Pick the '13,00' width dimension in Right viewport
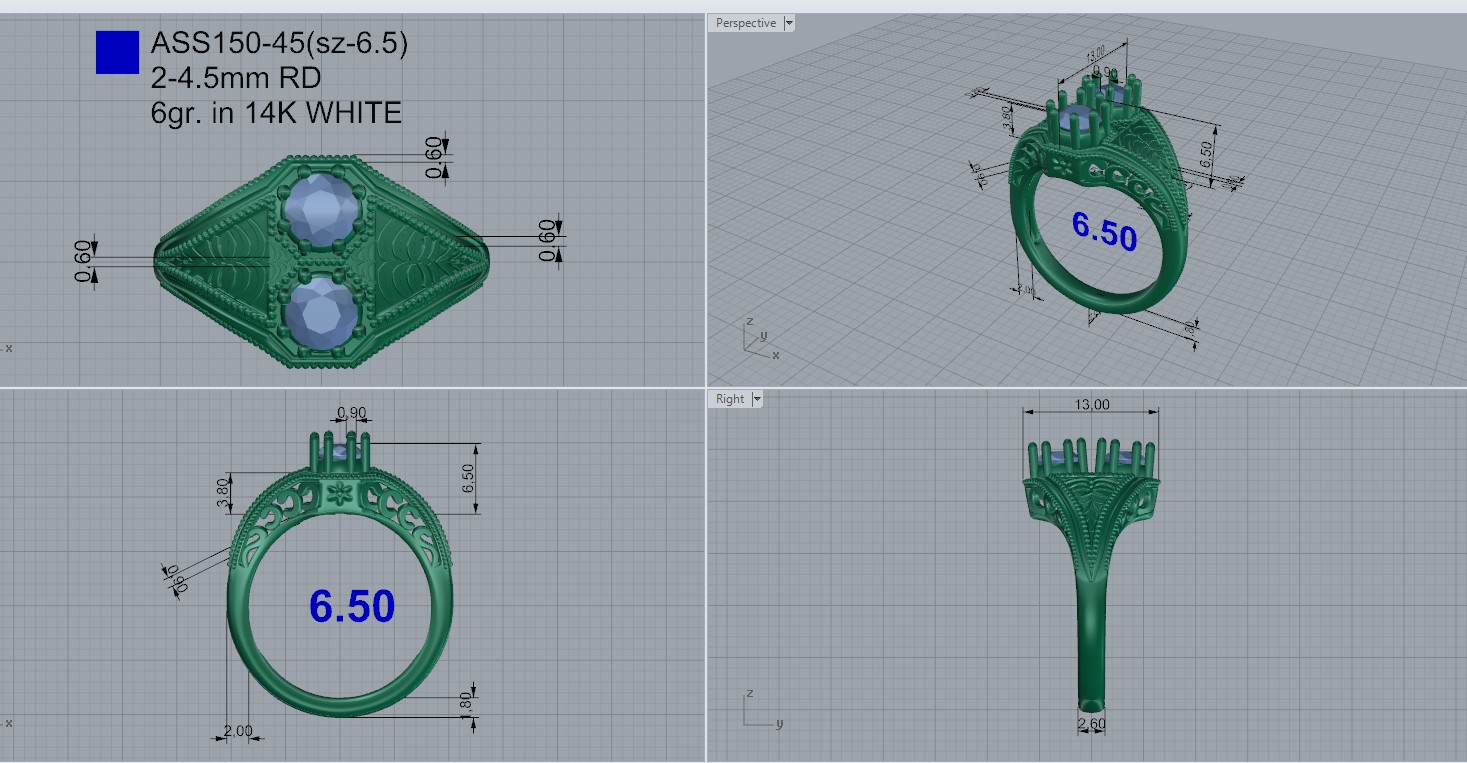This screenshot has height=763, width=1467. click(x=1091, y=404)
